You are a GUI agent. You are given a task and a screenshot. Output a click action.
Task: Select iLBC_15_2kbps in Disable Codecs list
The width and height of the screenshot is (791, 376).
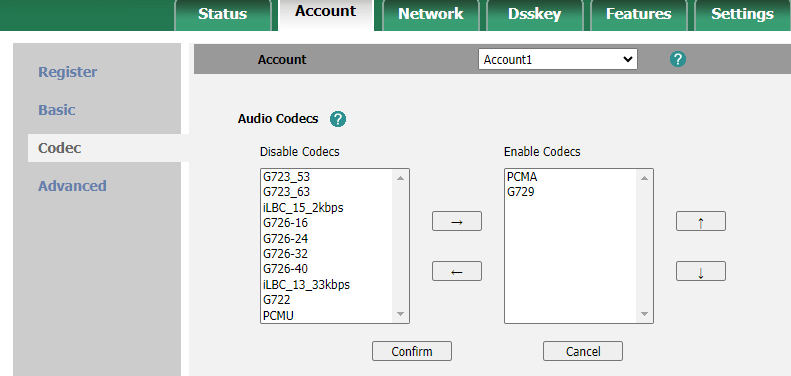pyautogui.click(x=327, y=207)
